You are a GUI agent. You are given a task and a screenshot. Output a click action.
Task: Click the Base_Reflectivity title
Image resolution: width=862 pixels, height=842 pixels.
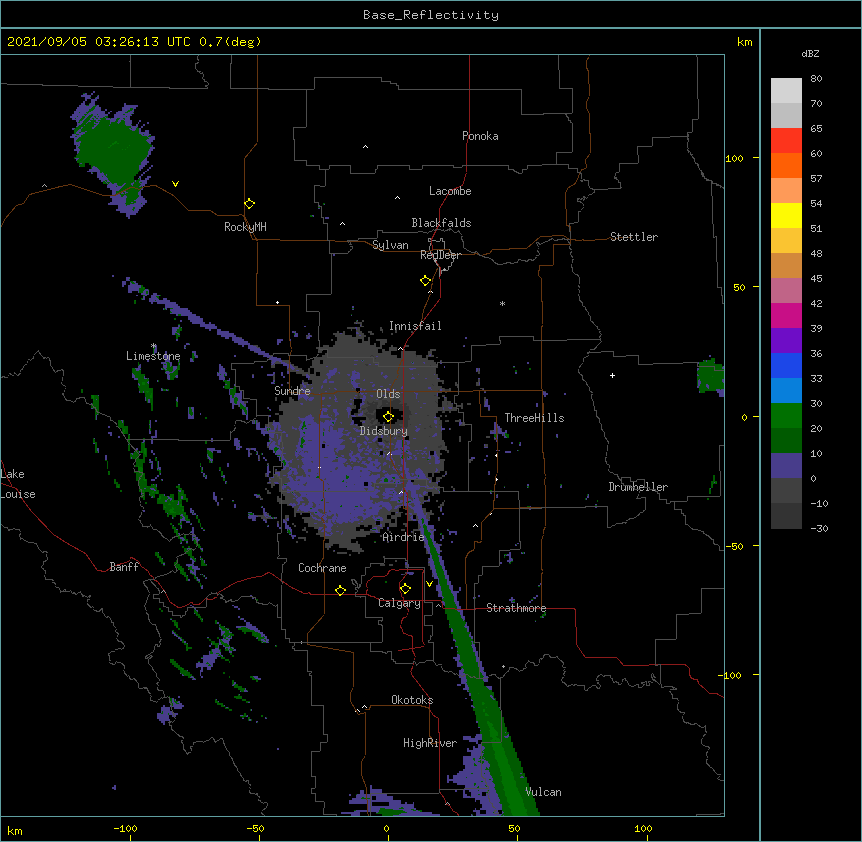point(431,15)
